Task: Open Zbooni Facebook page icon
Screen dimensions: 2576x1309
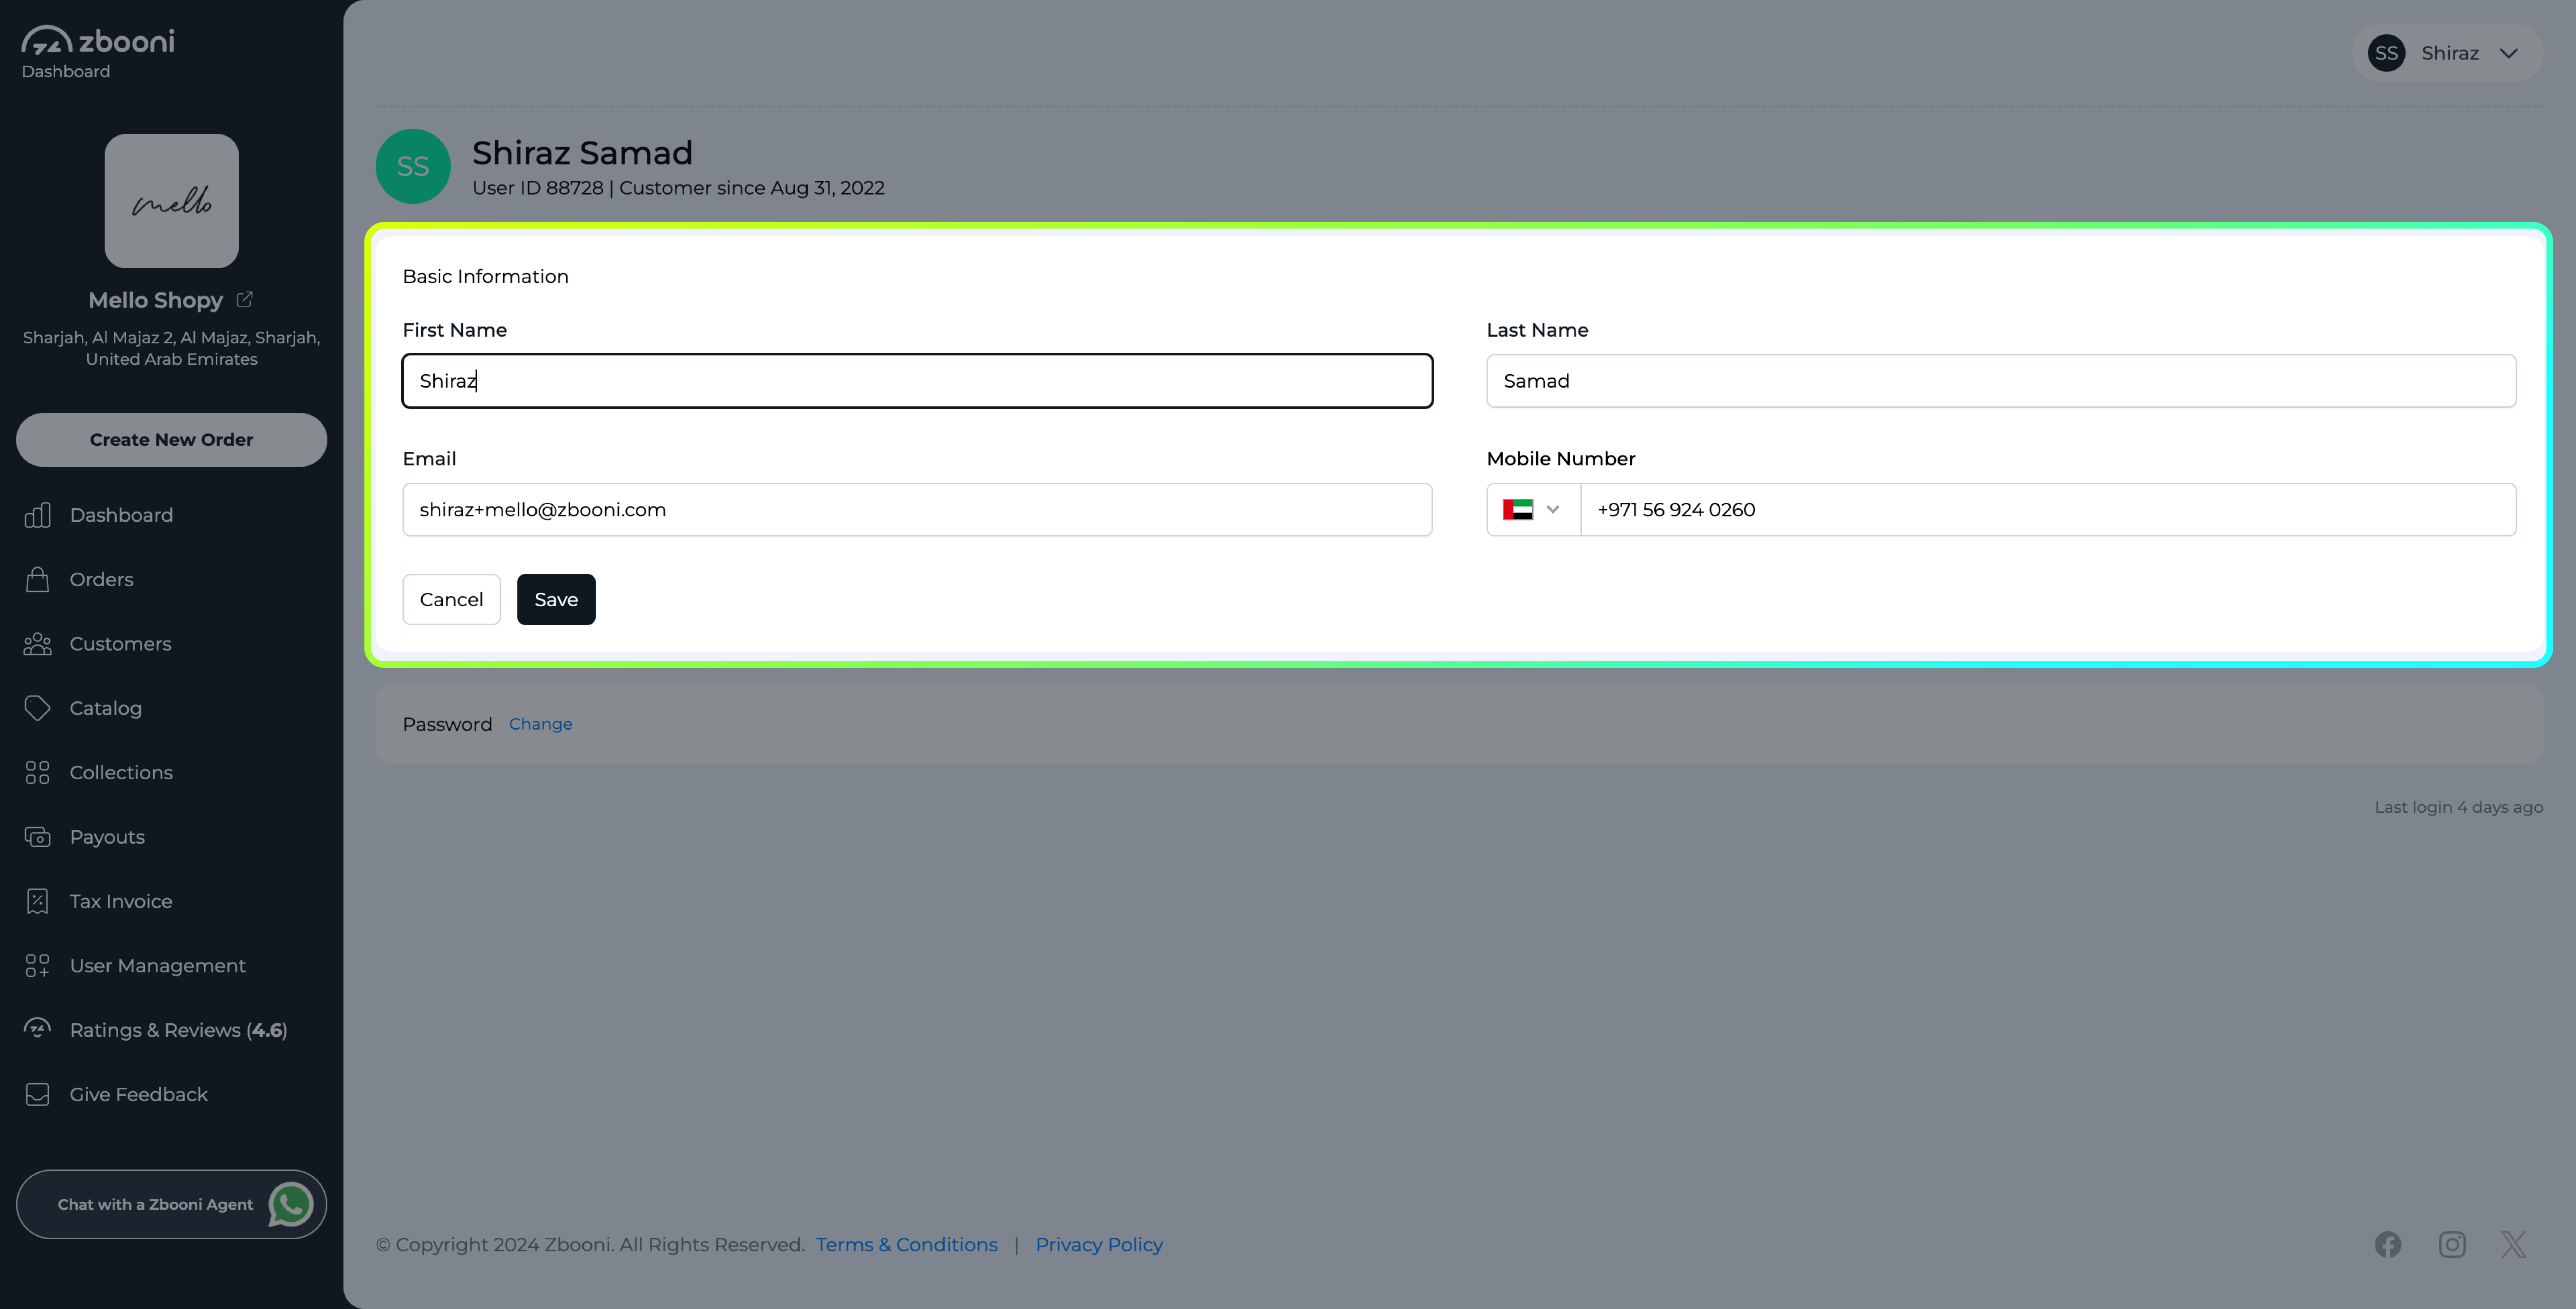Action: pos(2388,1244)
